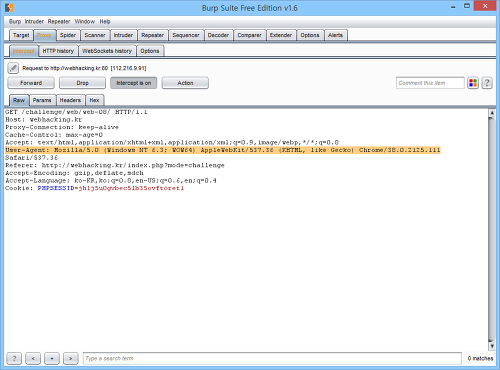
Task: Open the Repeater menu in menu bar
Action: tap(59, 21)
